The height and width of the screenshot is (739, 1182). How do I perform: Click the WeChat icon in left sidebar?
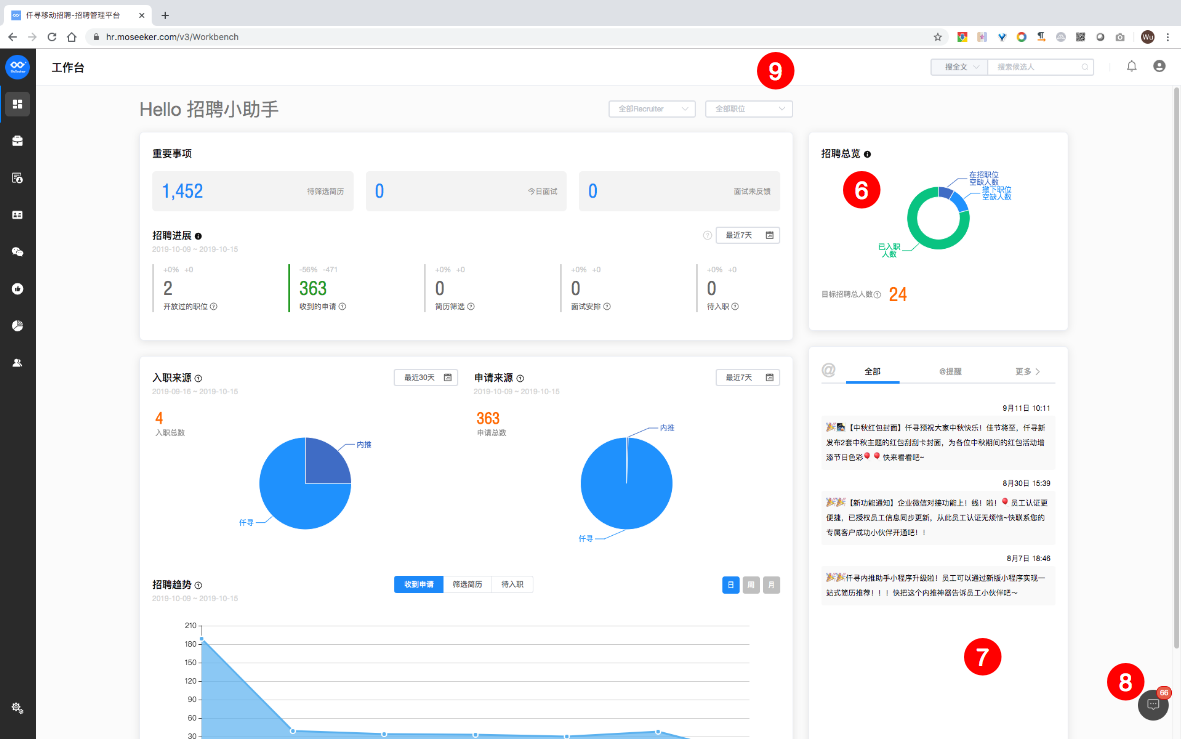tap(17, 252)
